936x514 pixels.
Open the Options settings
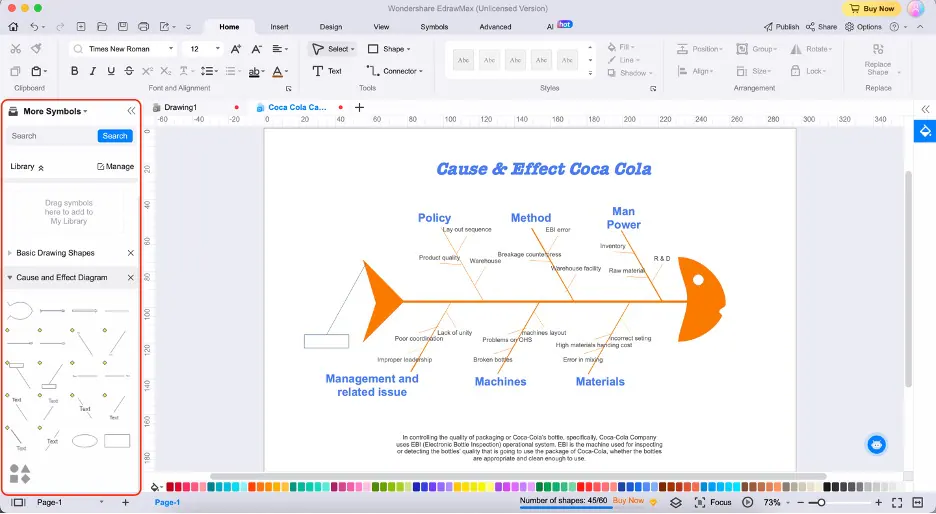(863, 27)
